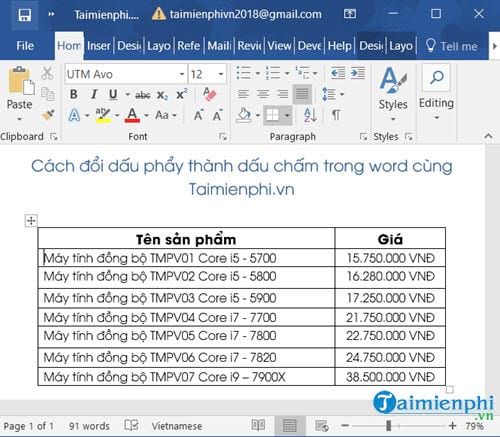
Task: Apply superscript formatting
Action: [x=182, y=94]
